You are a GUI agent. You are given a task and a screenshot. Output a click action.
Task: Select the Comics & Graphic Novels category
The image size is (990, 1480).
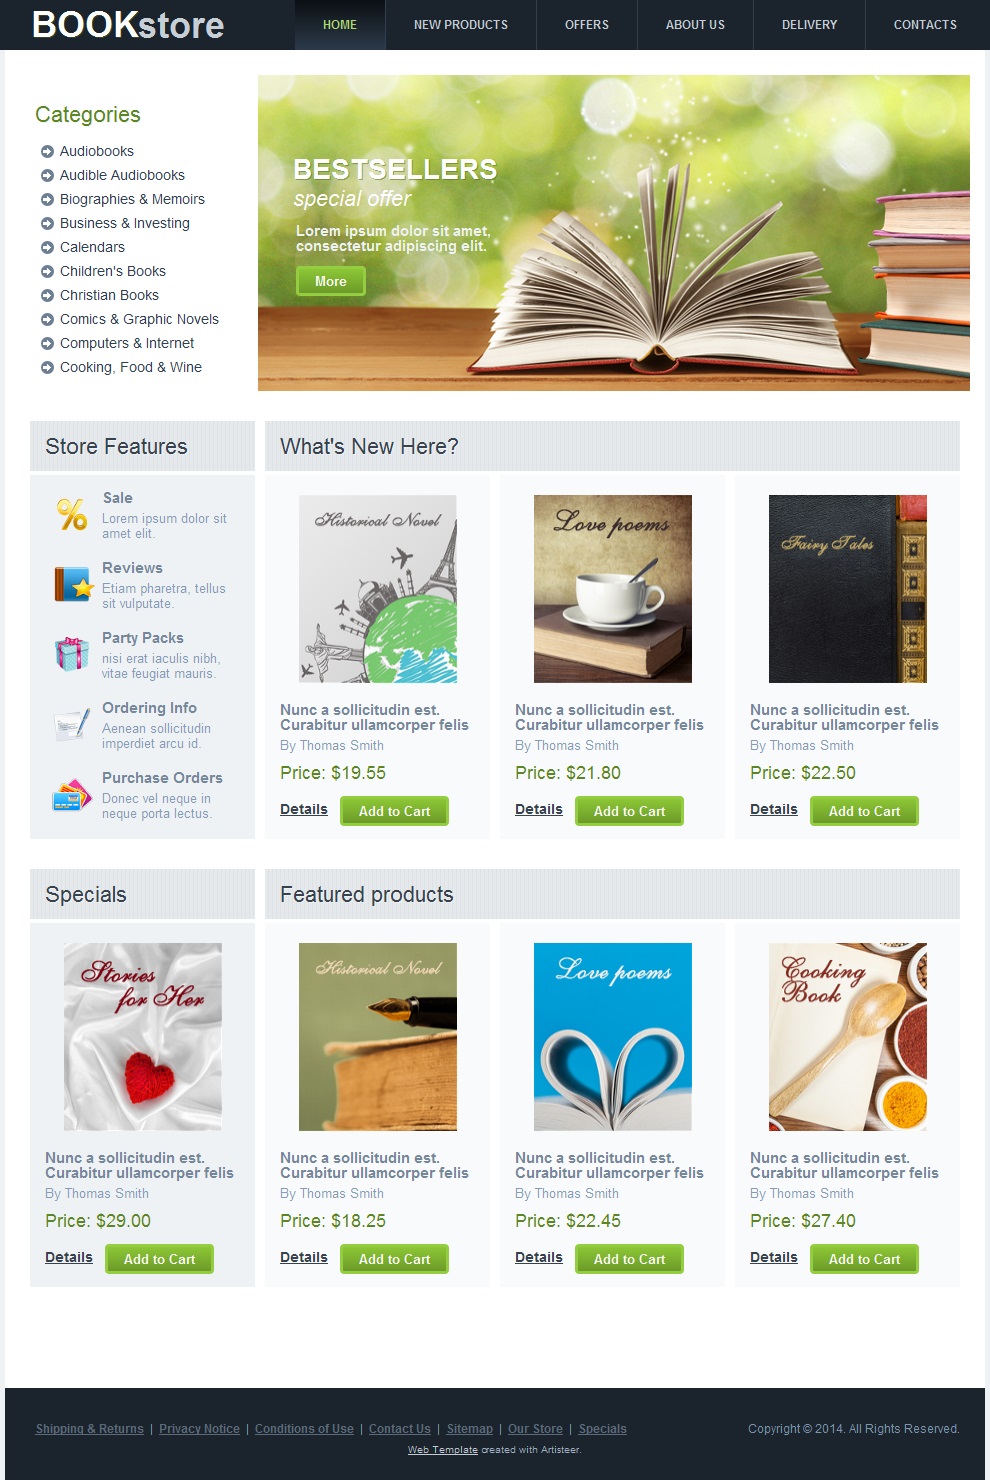pos(139,319)
